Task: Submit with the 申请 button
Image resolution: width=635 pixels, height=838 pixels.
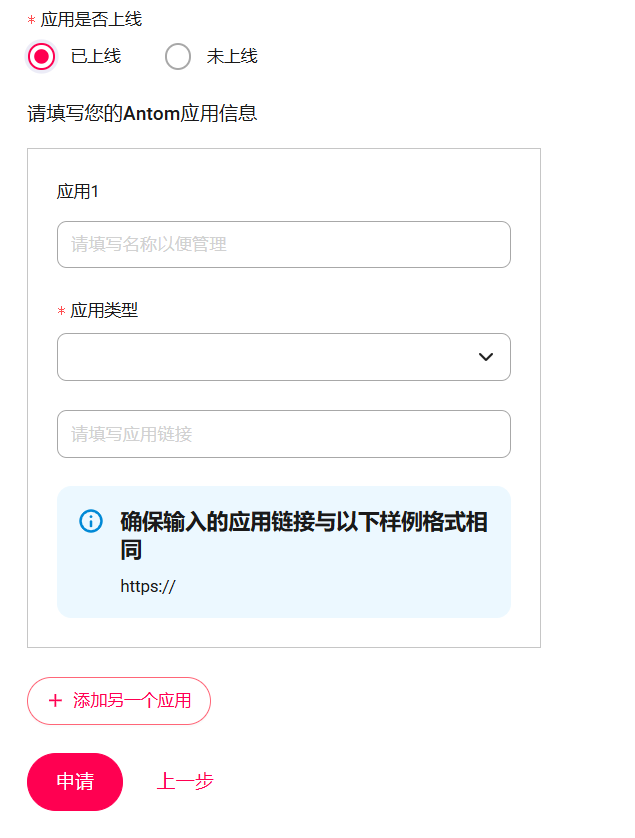Action: tap(75, 781)
